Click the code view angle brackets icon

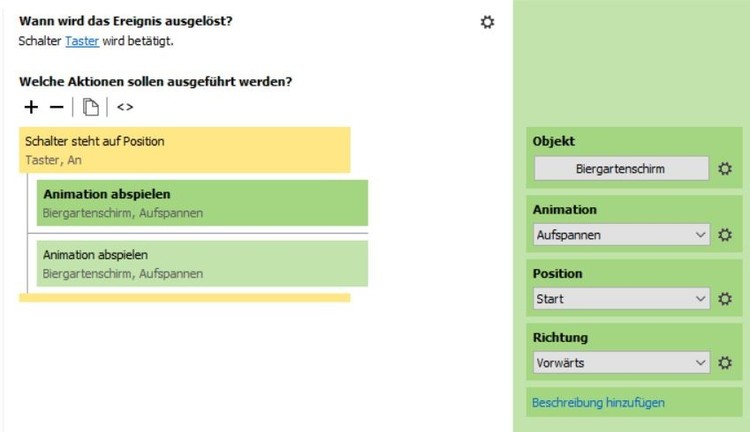point(125,107)
